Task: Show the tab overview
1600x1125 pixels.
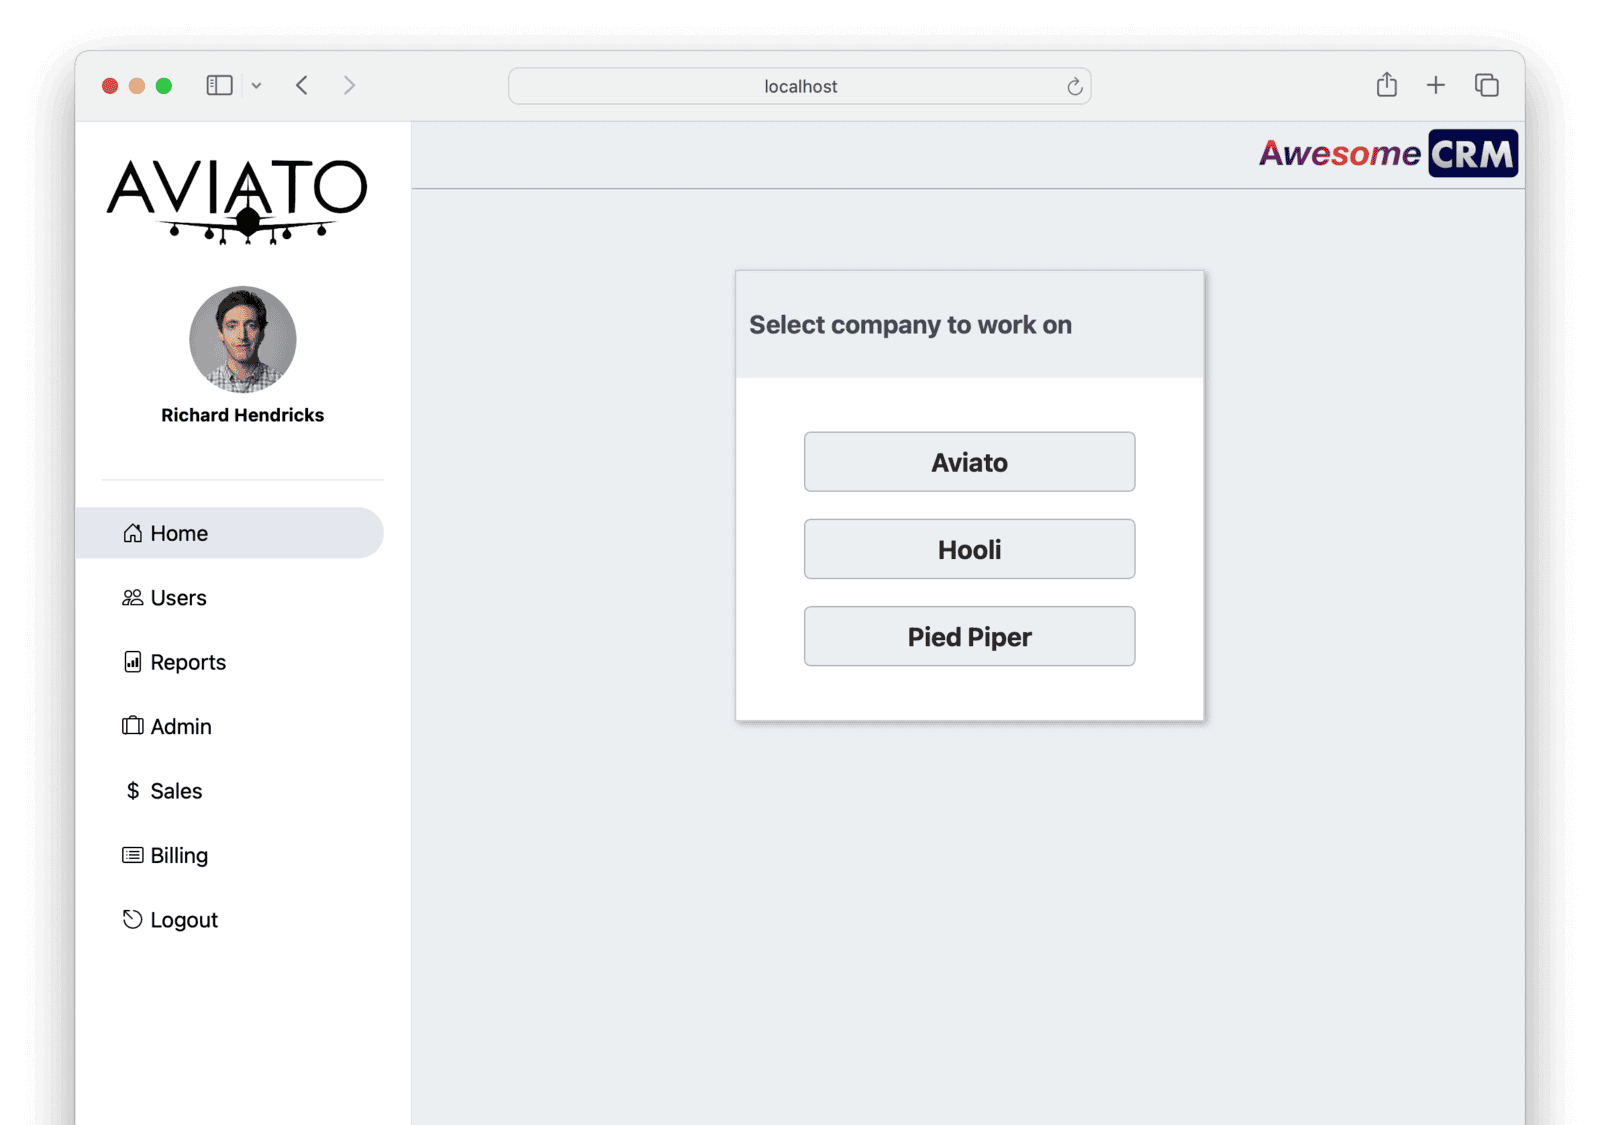Action: [1486, 85]
